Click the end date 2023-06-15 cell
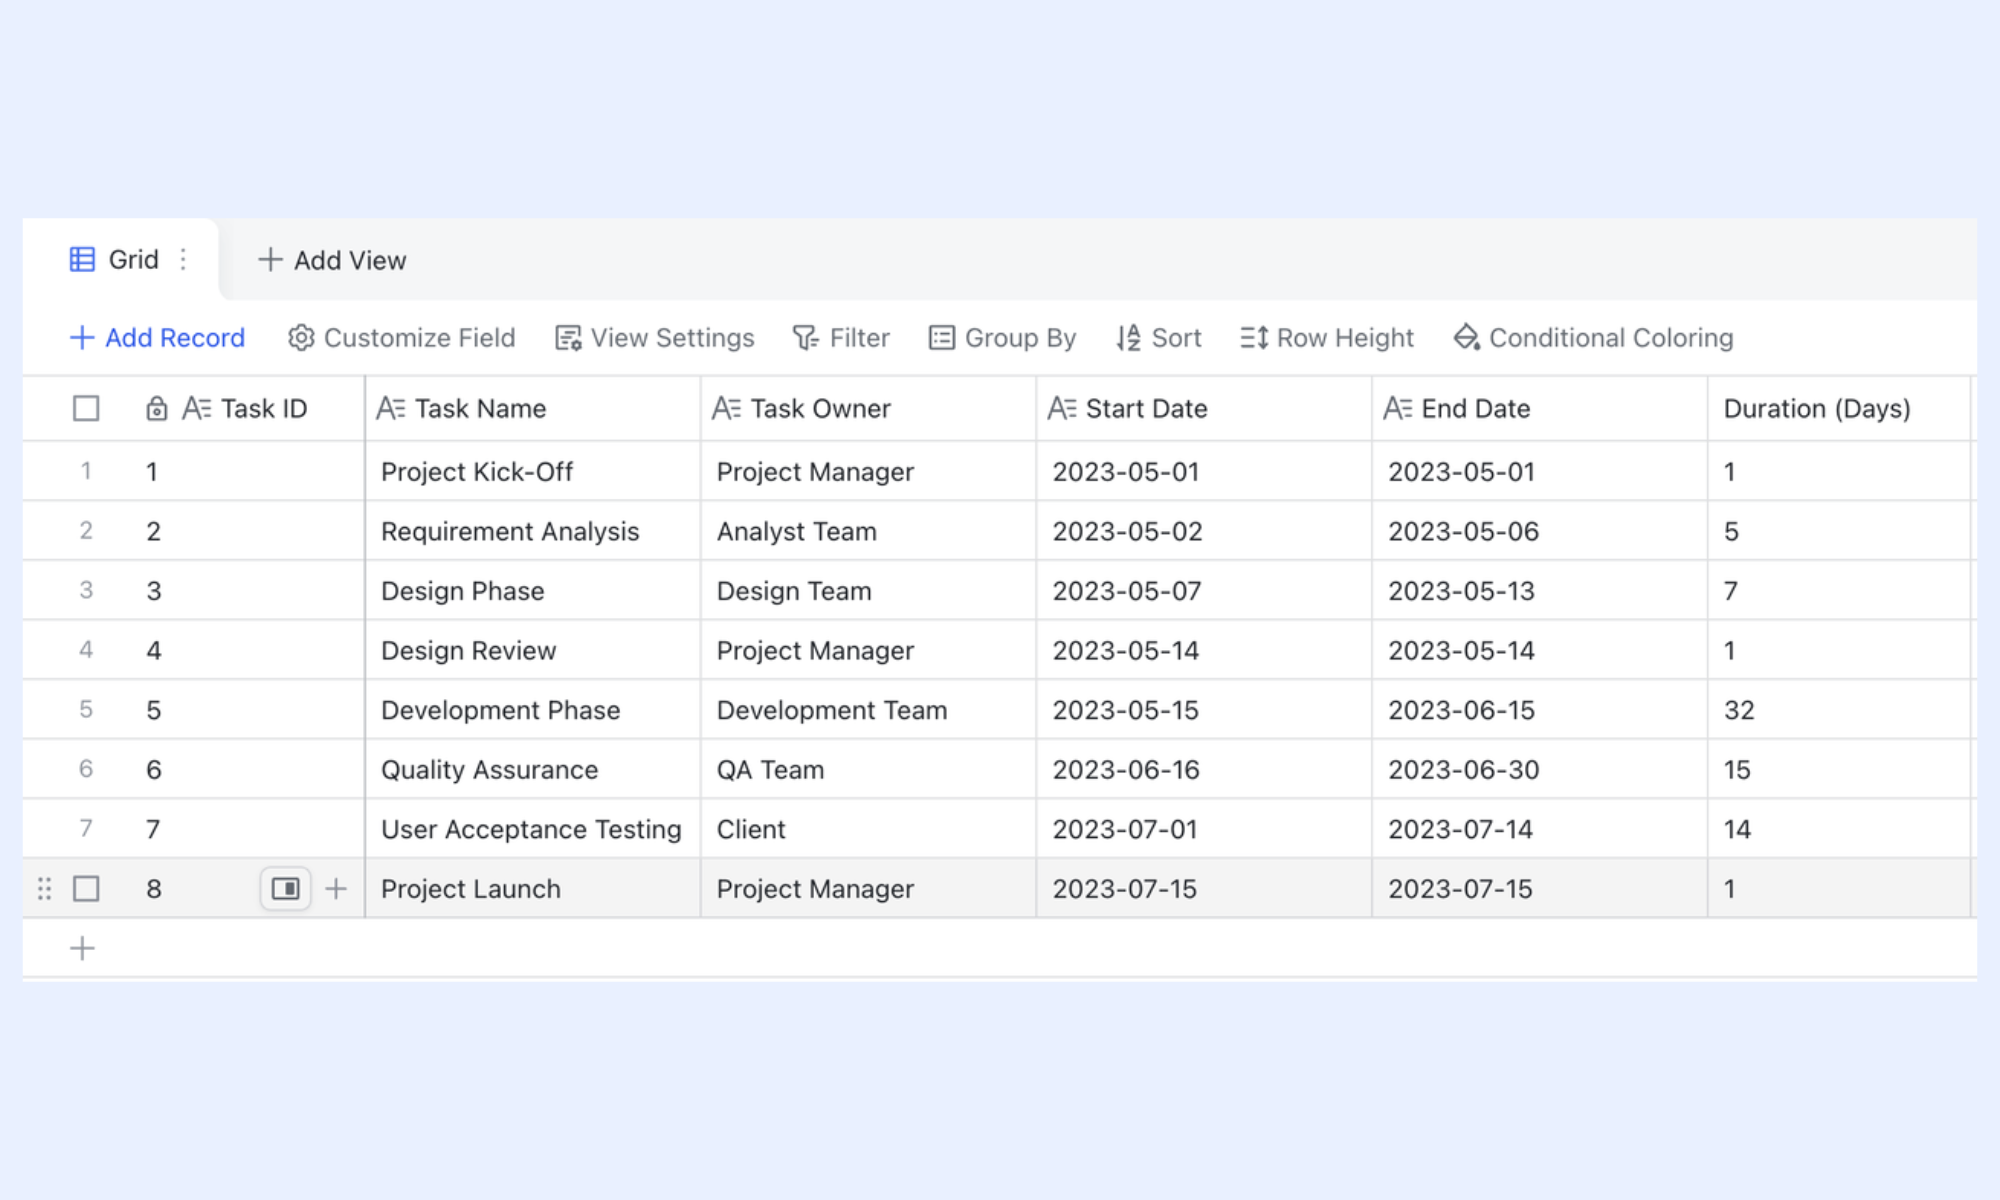The width and height of the screenshot is (2000, 1200). [x=1540, y=710]
